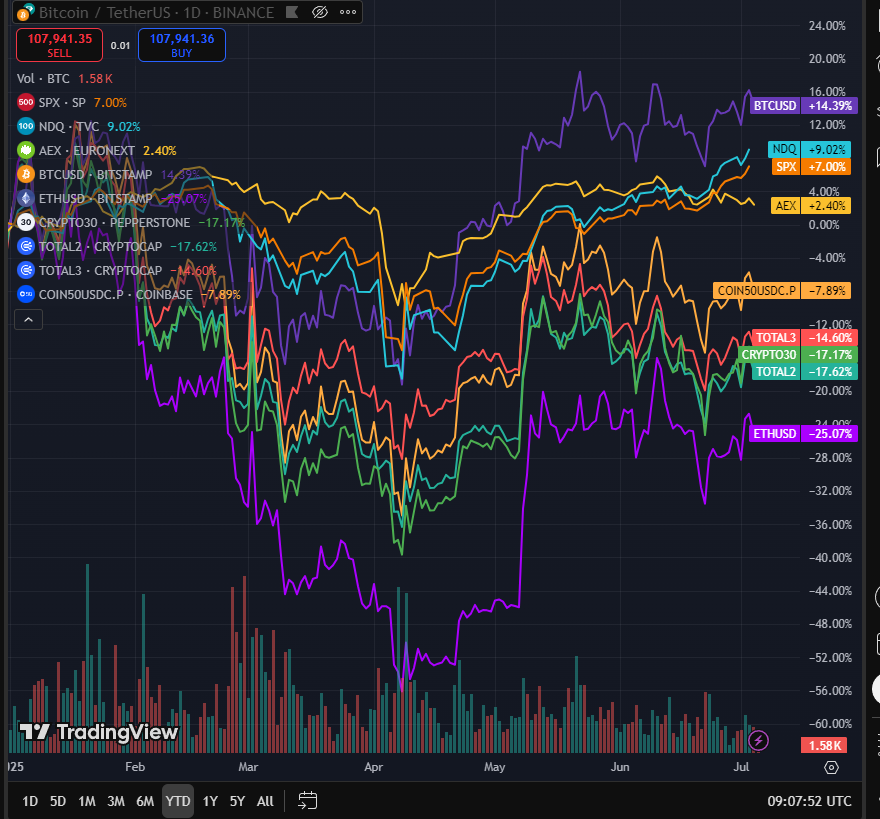Switch to the 1M time range

point(87,801)
